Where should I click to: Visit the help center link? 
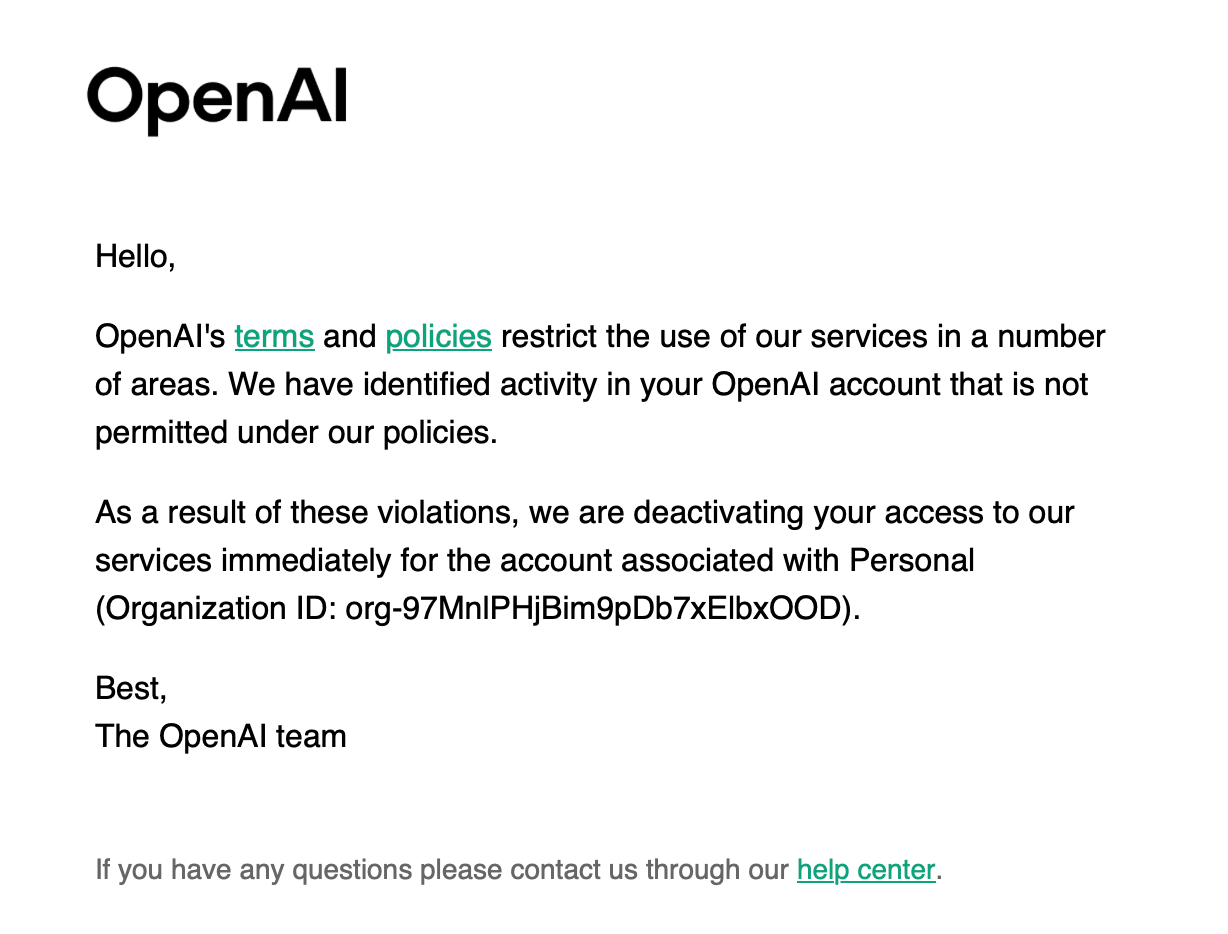tap(865, 870)
